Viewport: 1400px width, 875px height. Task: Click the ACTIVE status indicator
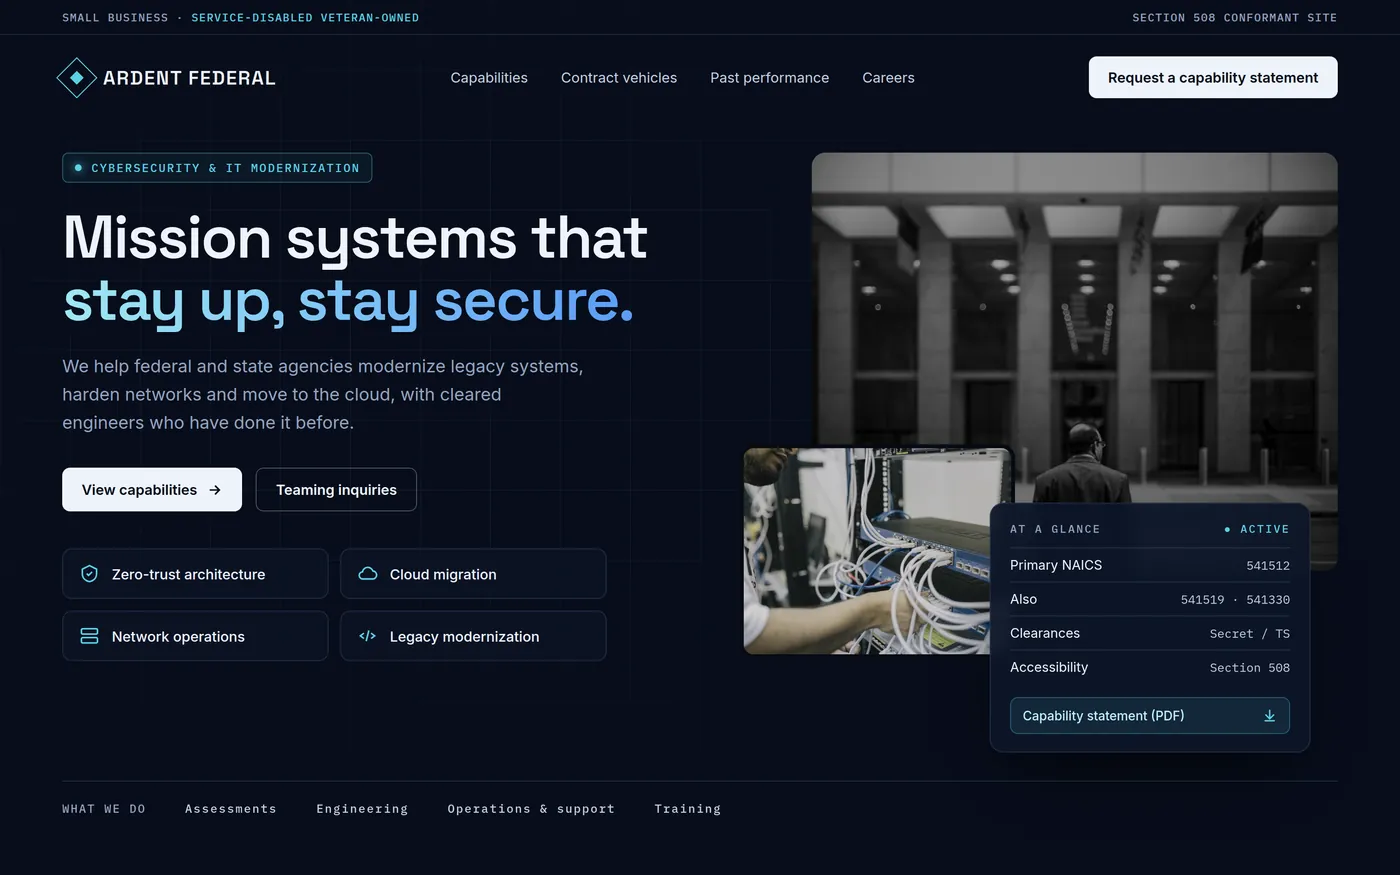(x=1257, y=529)
